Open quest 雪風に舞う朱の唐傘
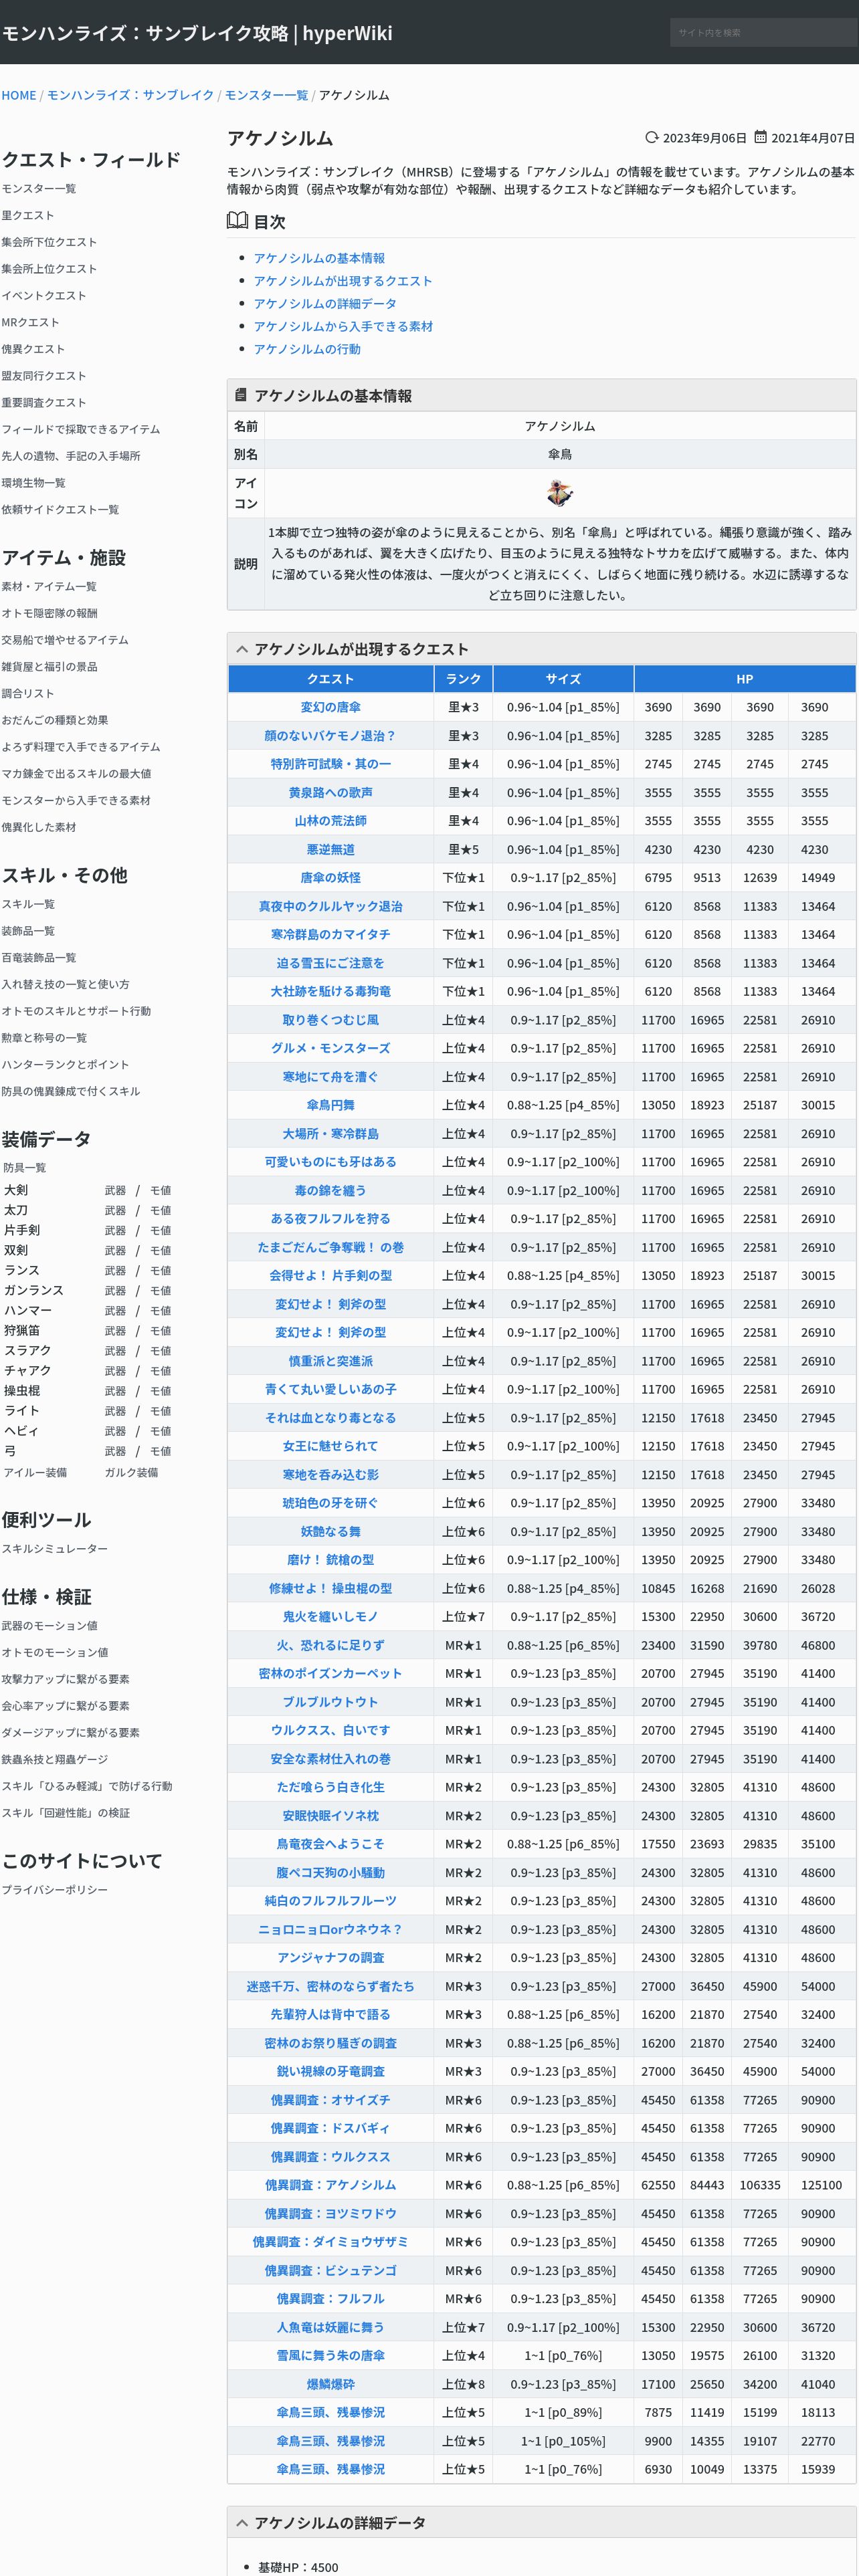 coord(331,2355)
